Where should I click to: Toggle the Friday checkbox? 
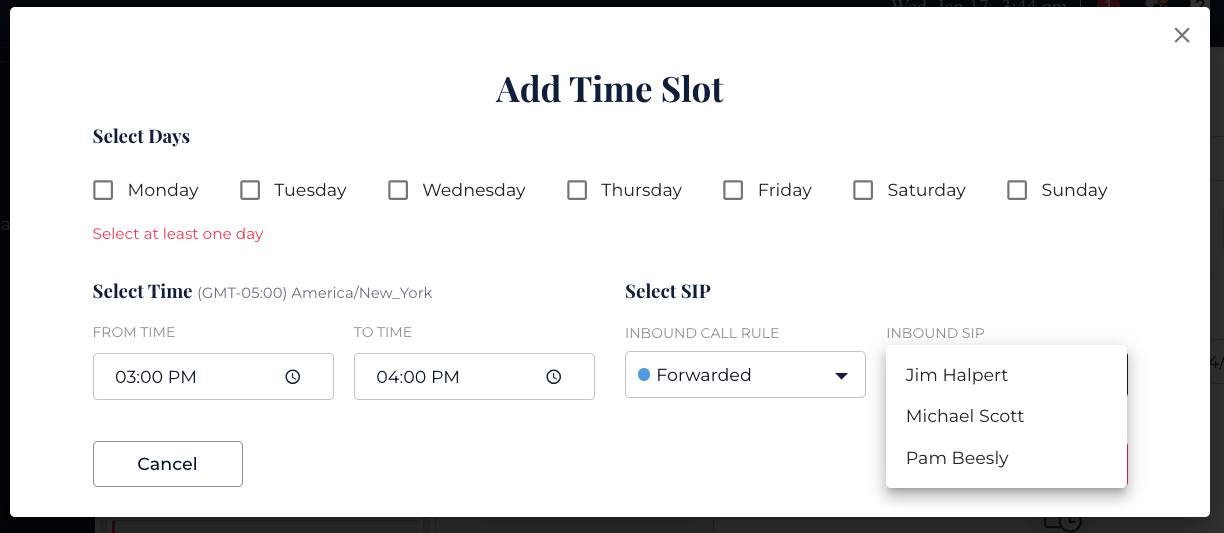tap(733, 190)
